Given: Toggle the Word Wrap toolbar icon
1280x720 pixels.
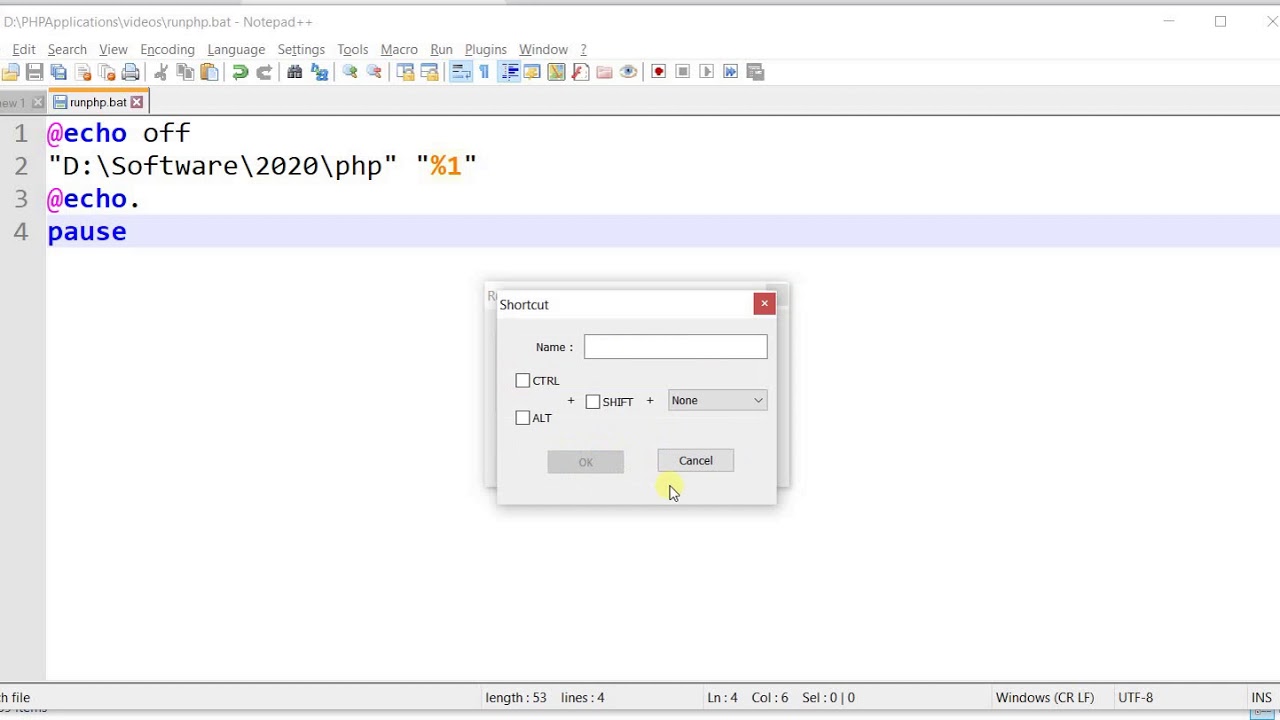Looking at the screenshot, I should (460, 72).
